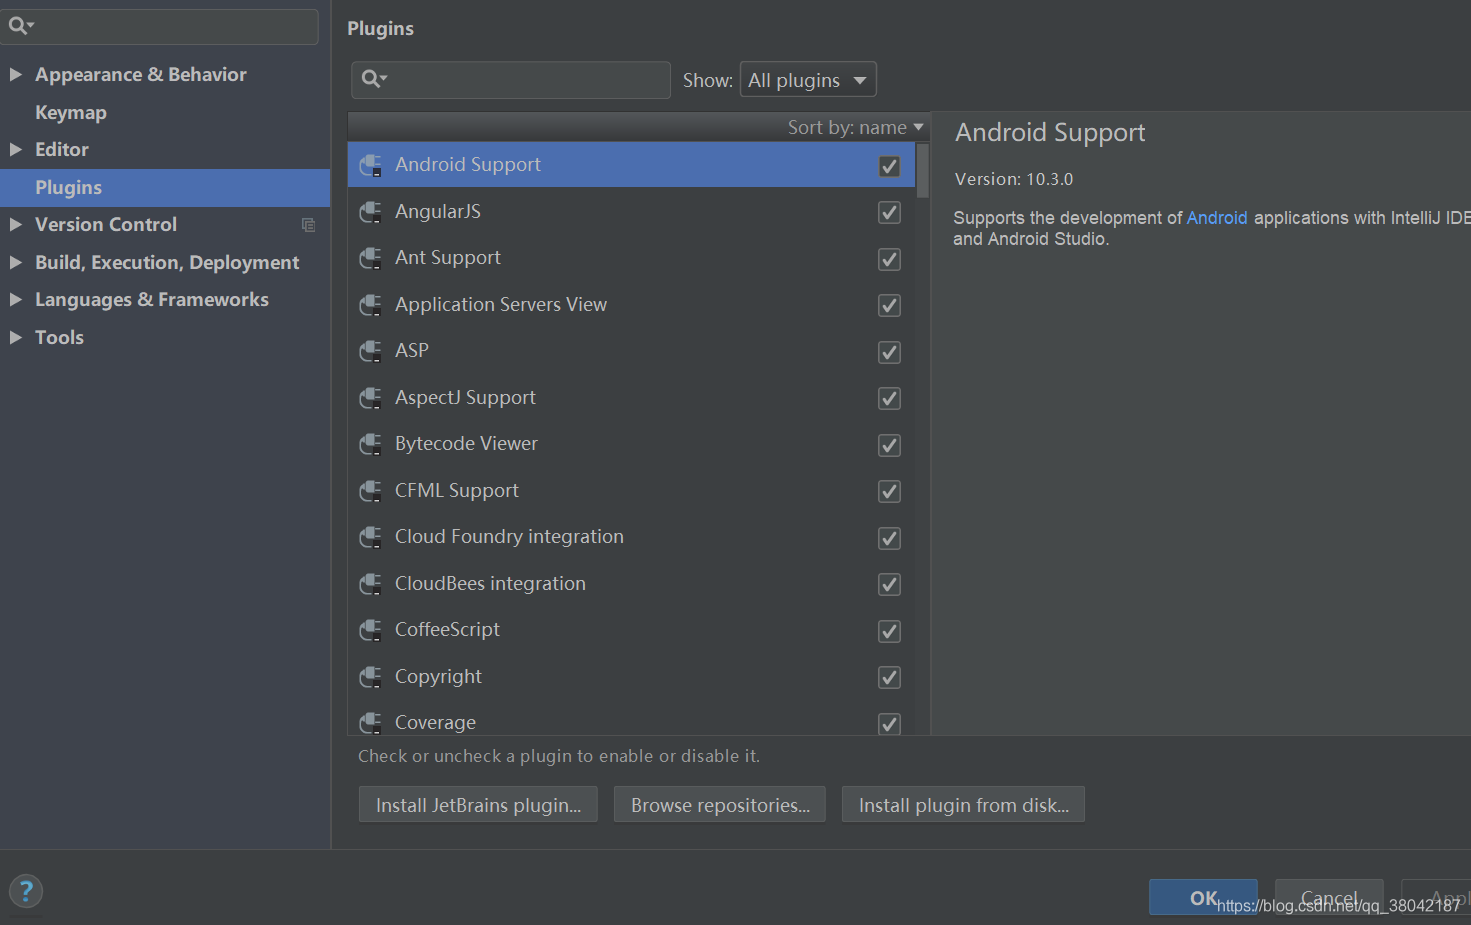Uncheck the AngularJS plugin checkbox
The height and width of the screenshot is (925, 1471).
(x=889, y=212)
